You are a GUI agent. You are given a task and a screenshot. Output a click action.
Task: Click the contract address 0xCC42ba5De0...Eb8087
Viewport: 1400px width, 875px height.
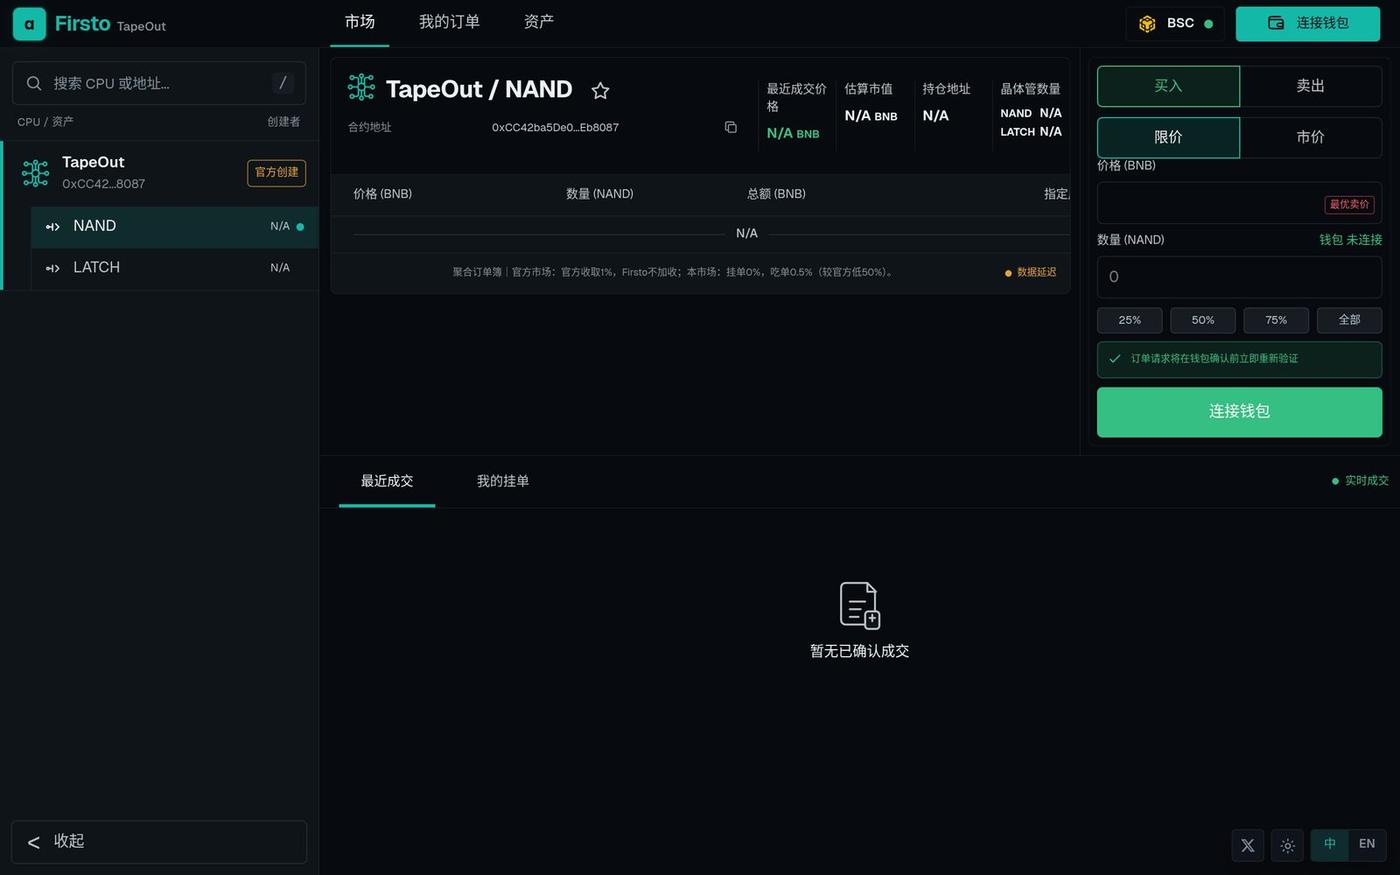pyautogui.click(x=555, y=127)
